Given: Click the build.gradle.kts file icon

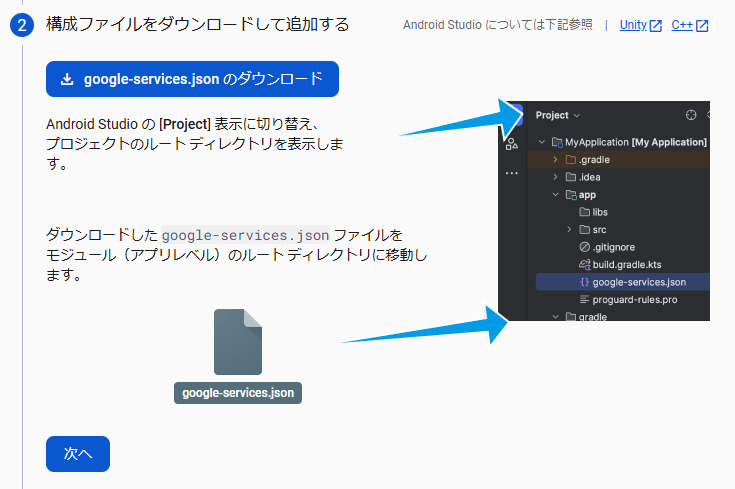Looking at the screenshot, I should coord(585,264).
